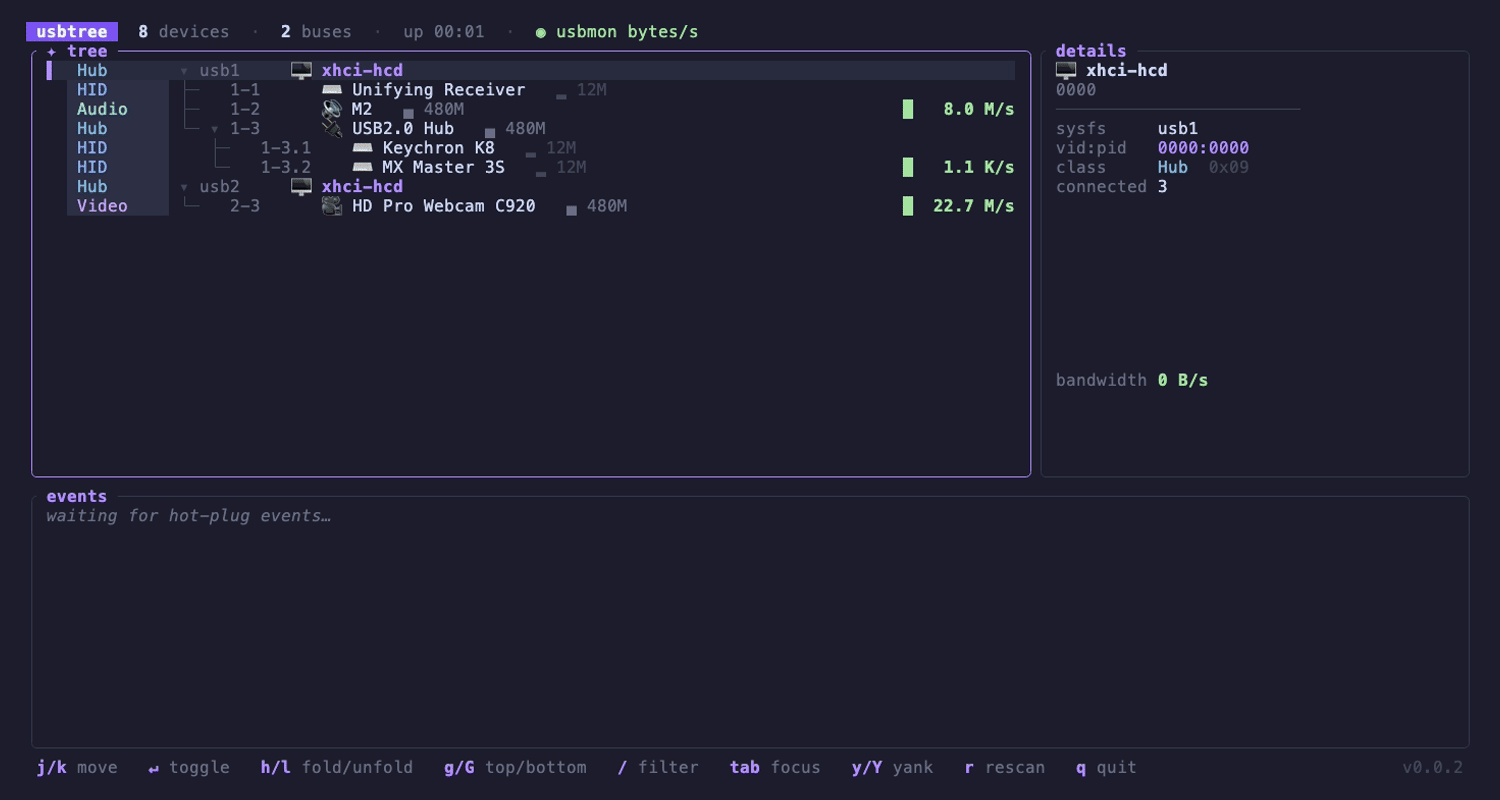
Task: Select the Unifying Receiver device row
Action: point(541,90)
